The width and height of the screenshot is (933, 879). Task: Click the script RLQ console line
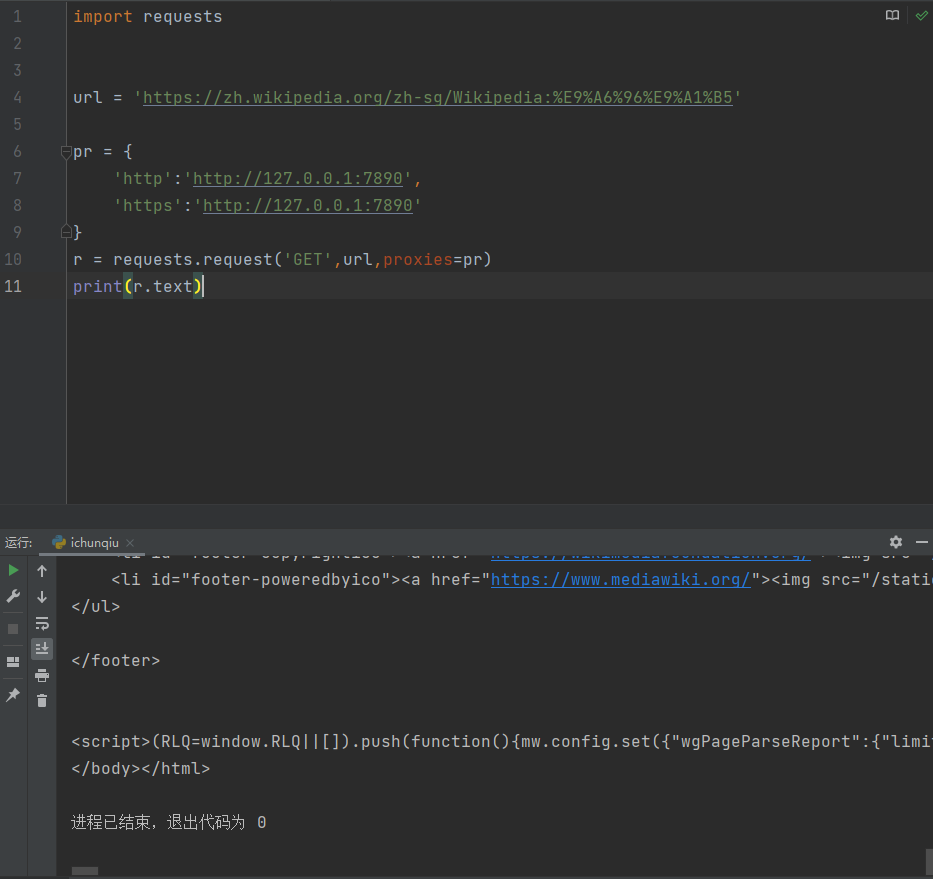click(502, 742)
